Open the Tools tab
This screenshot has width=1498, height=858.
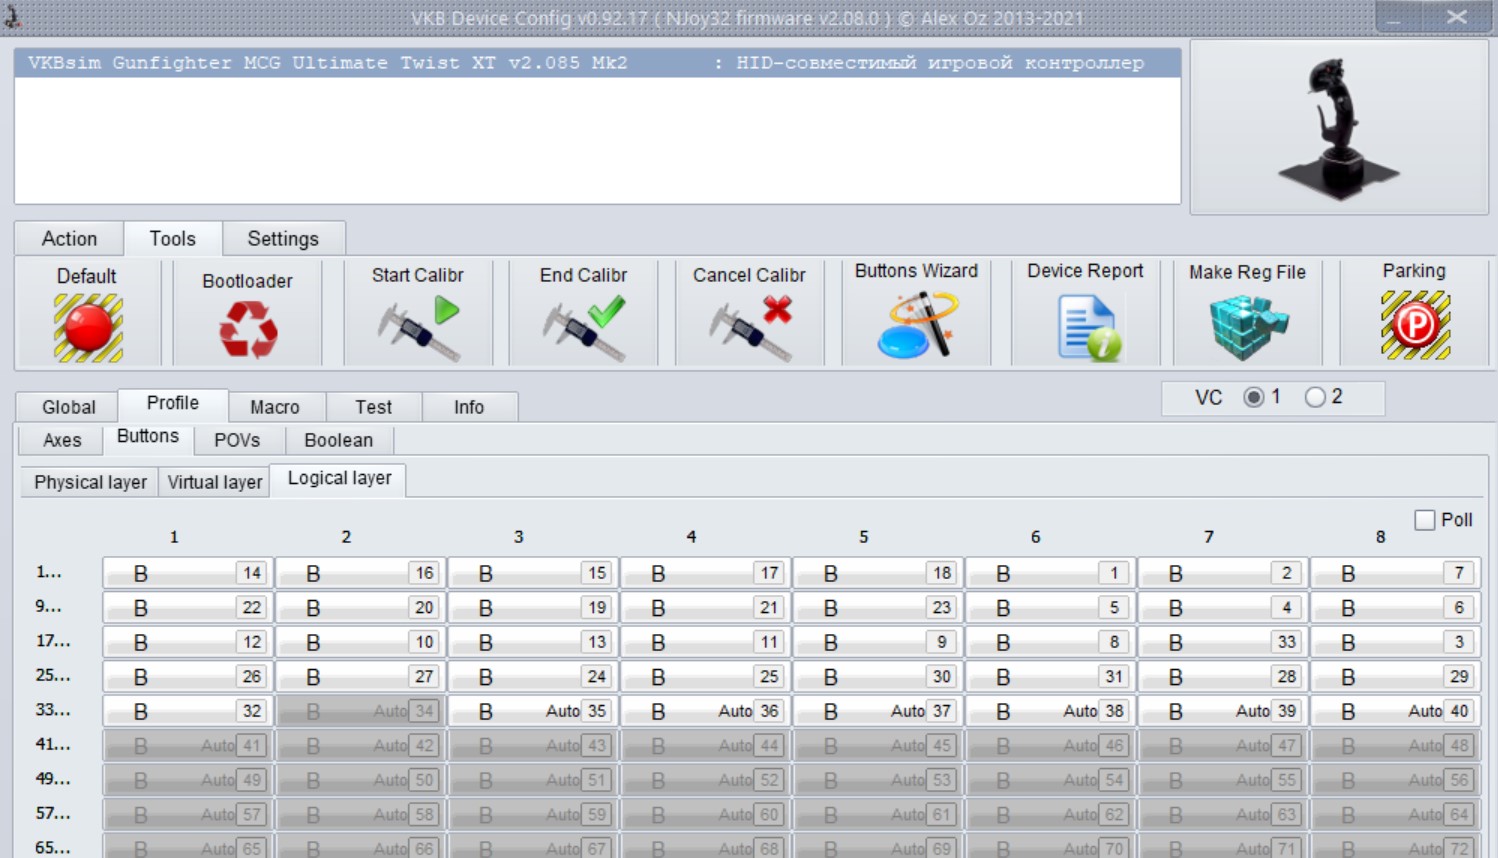tap(173, 238)
